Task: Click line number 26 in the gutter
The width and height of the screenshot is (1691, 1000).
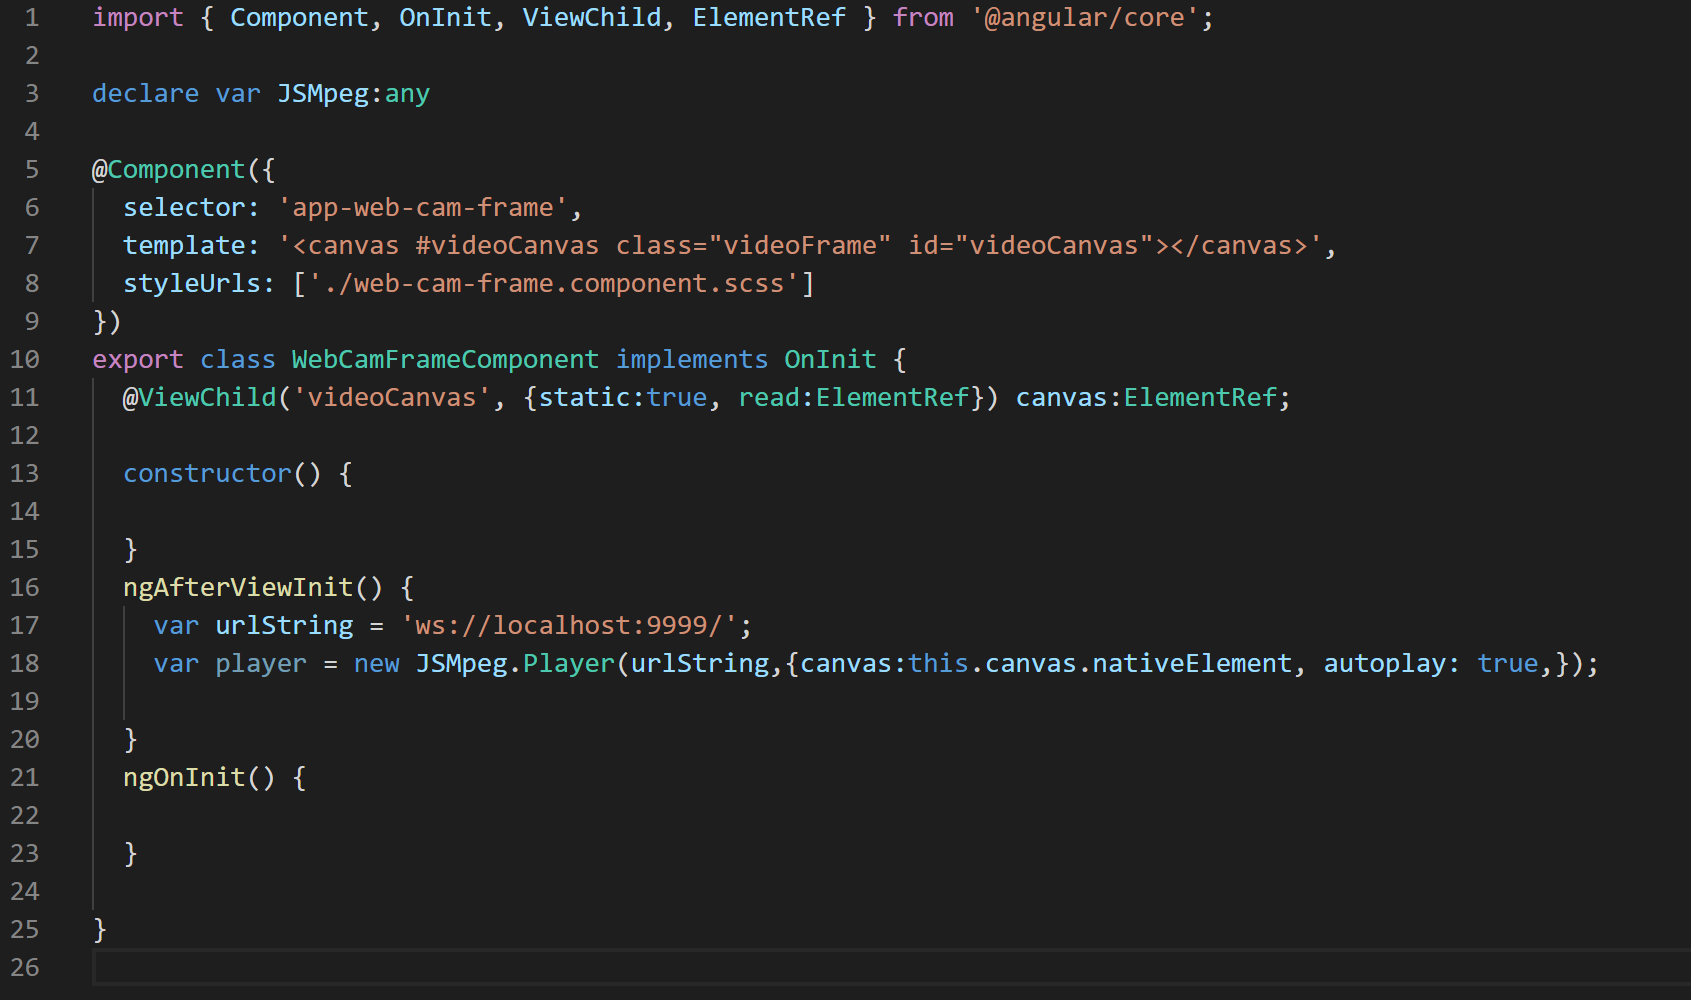Action: [25, 968]
